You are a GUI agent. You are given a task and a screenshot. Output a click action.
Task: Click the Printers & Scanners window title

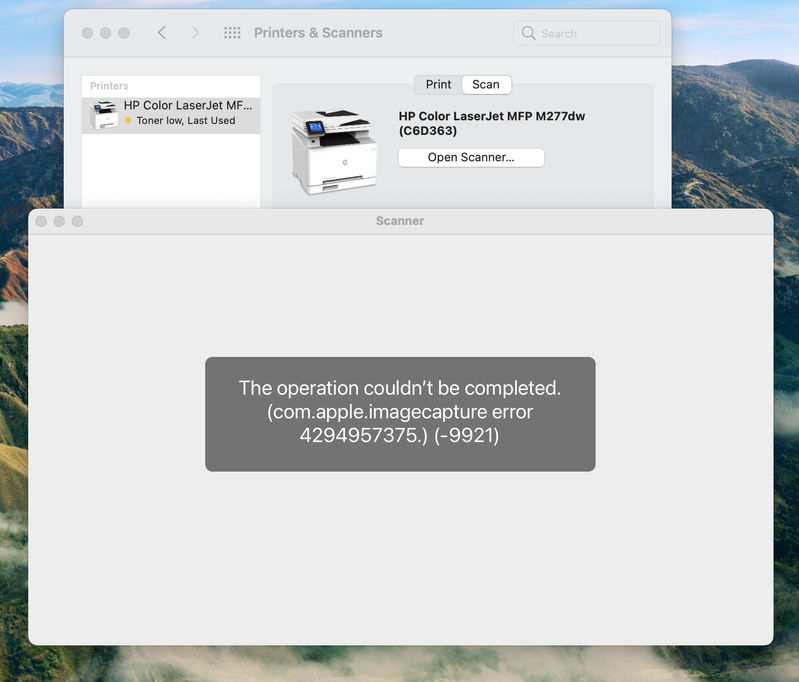pyautogui.click(x=318, y=33)
